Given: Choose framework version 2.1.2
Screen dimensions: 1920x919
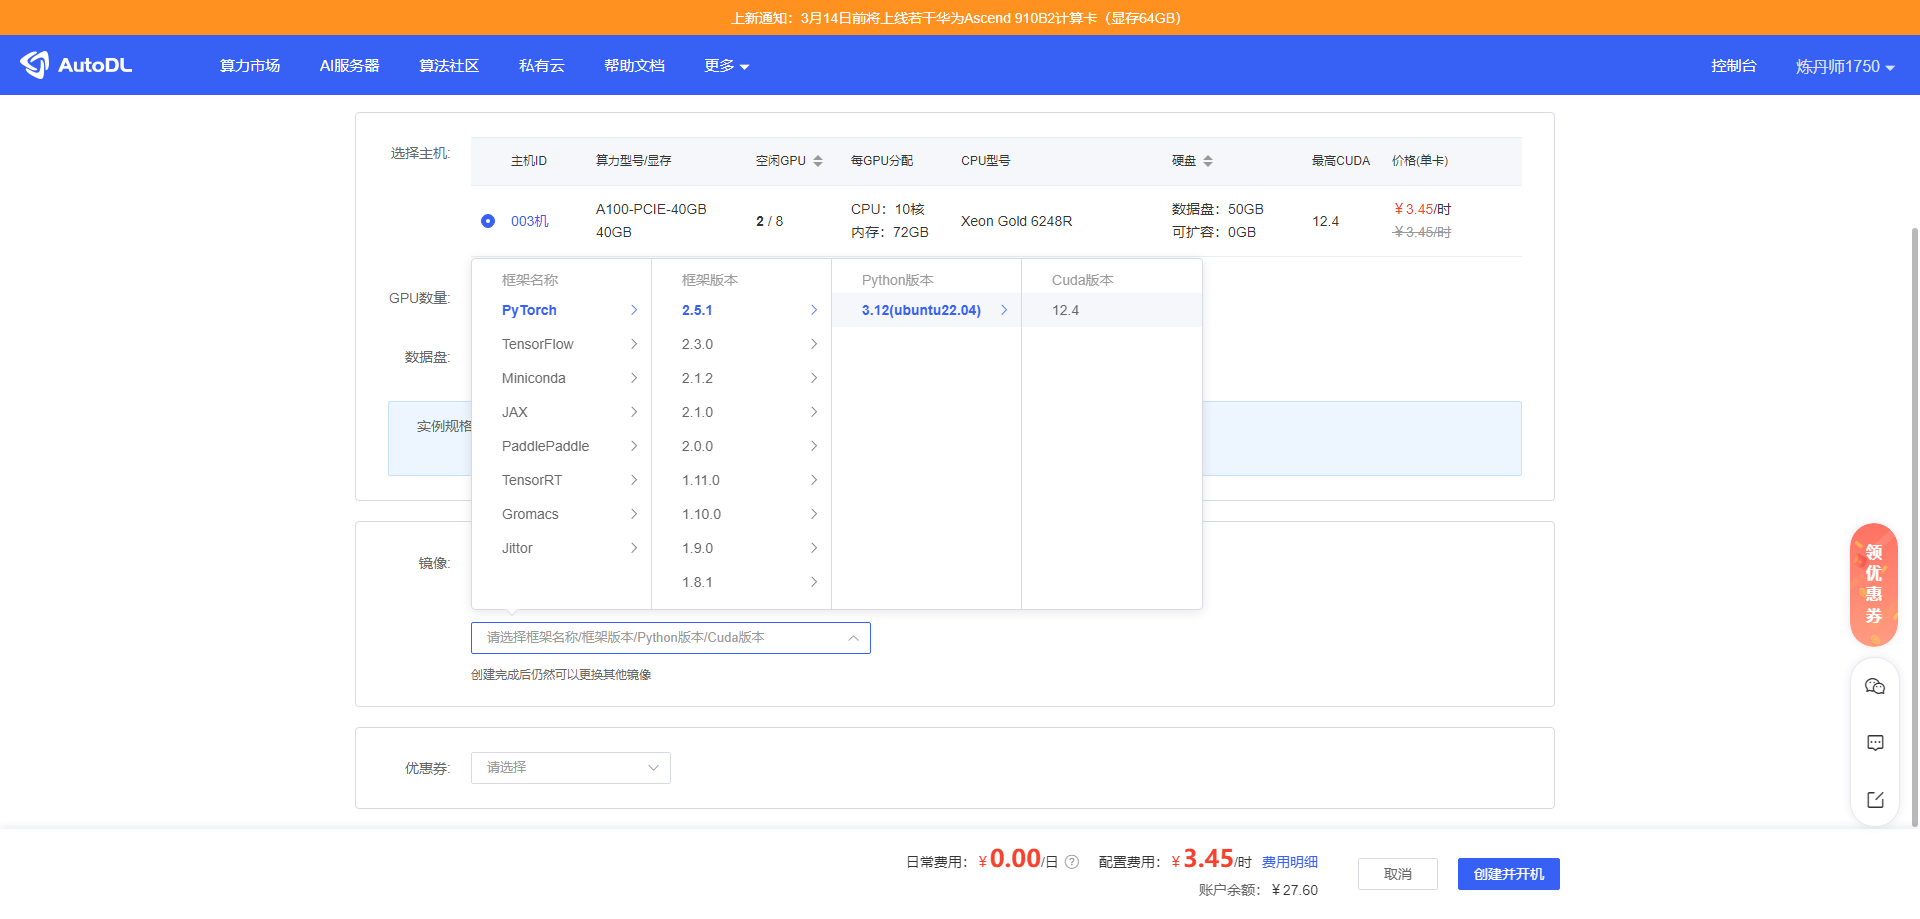Looking at the screenshot, I should 741,378.
